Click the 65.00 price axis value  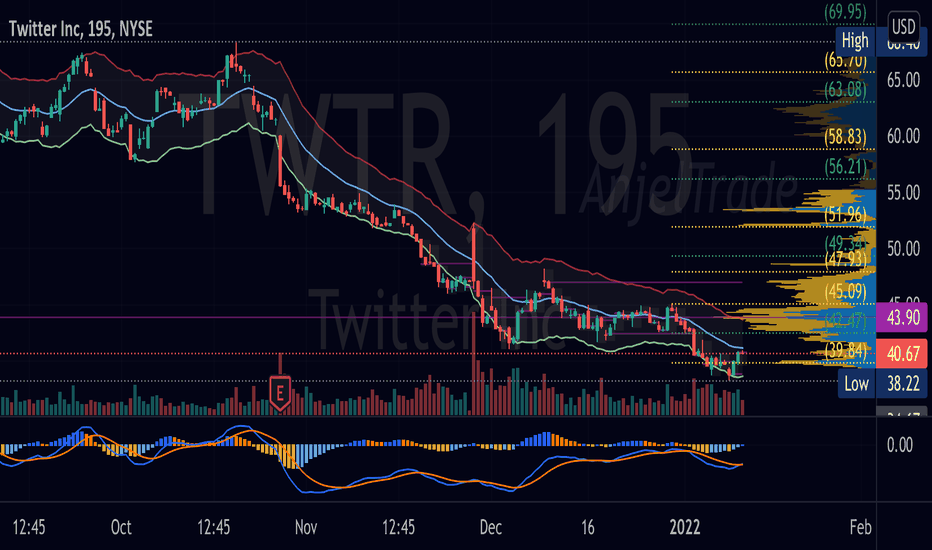click(x=903, y=80)
